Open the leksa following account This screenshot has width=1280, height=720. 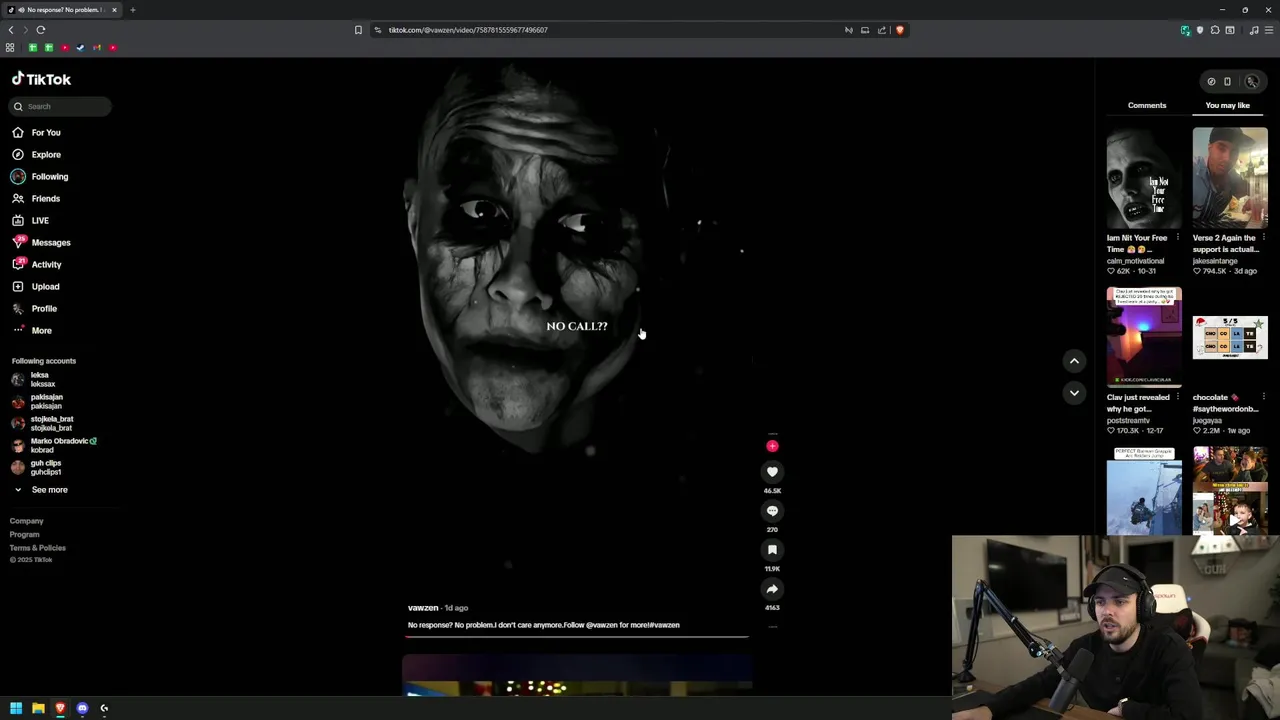pos(34,379)
